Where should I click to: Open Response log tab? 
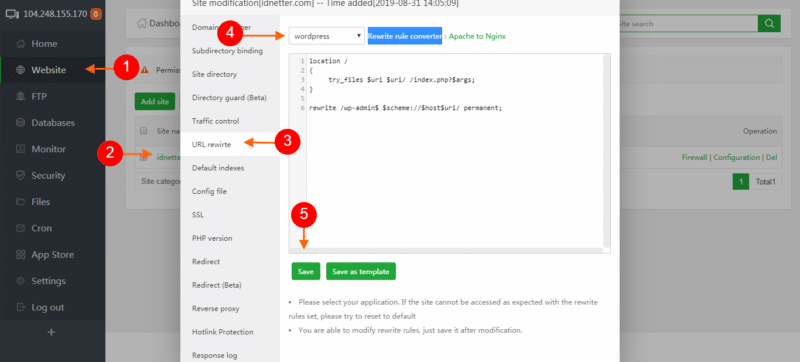coord(214,356)
